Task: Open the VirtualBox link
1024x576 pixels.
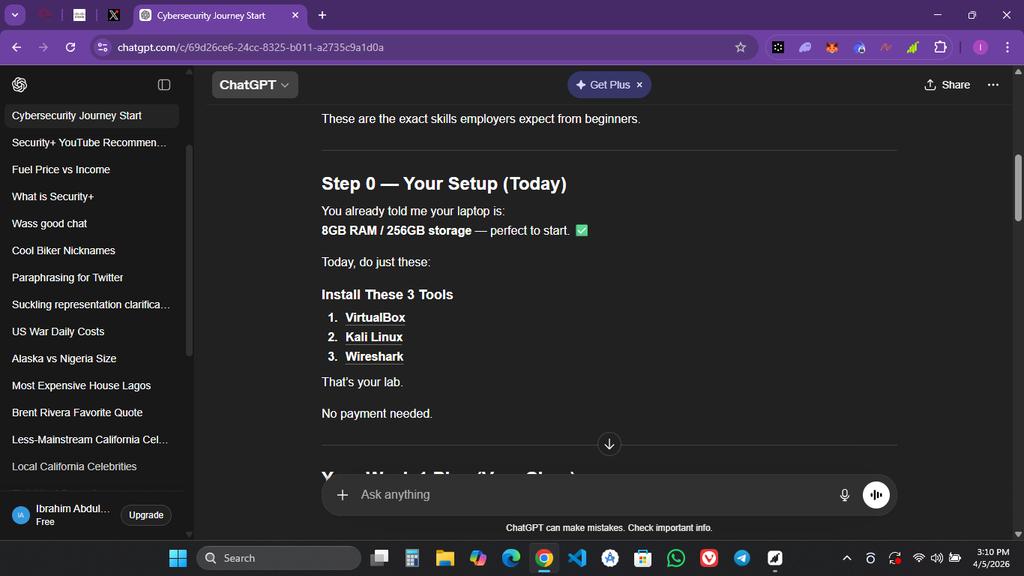Action: point(375,317)
